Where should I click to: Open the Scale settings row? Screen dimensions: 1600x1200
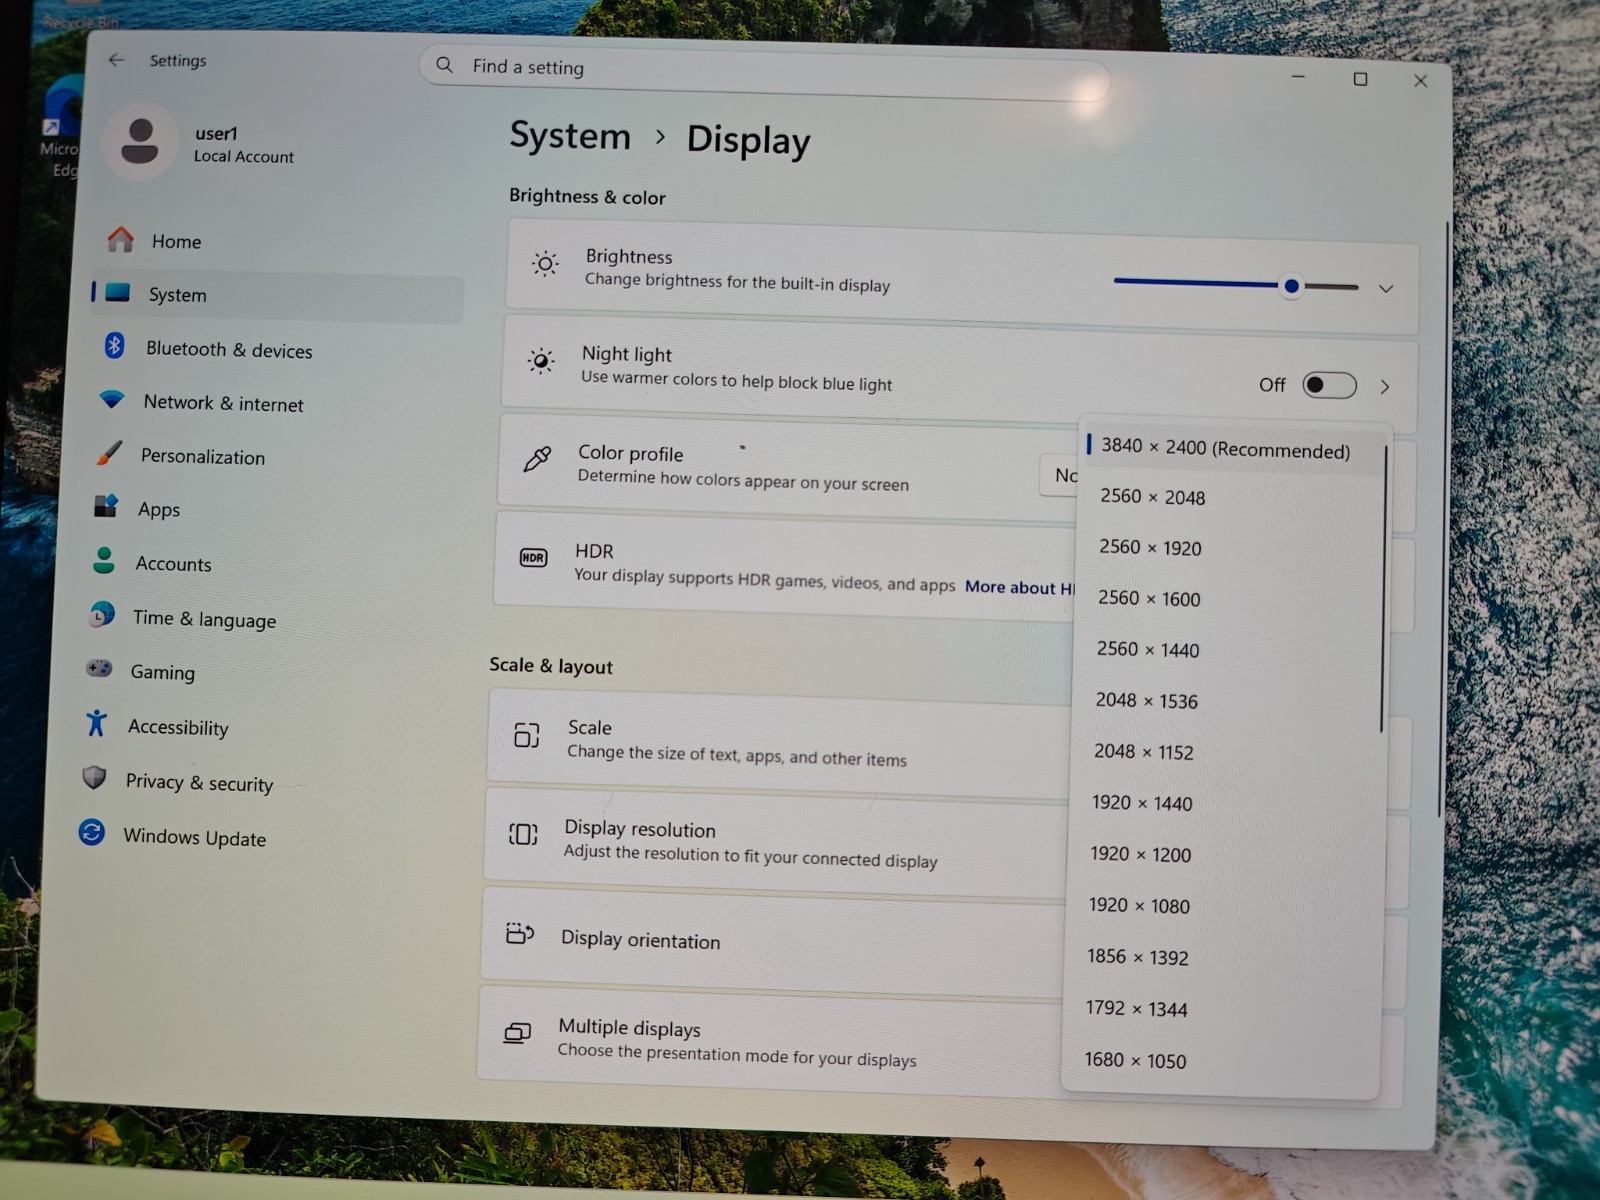point(779,742)
